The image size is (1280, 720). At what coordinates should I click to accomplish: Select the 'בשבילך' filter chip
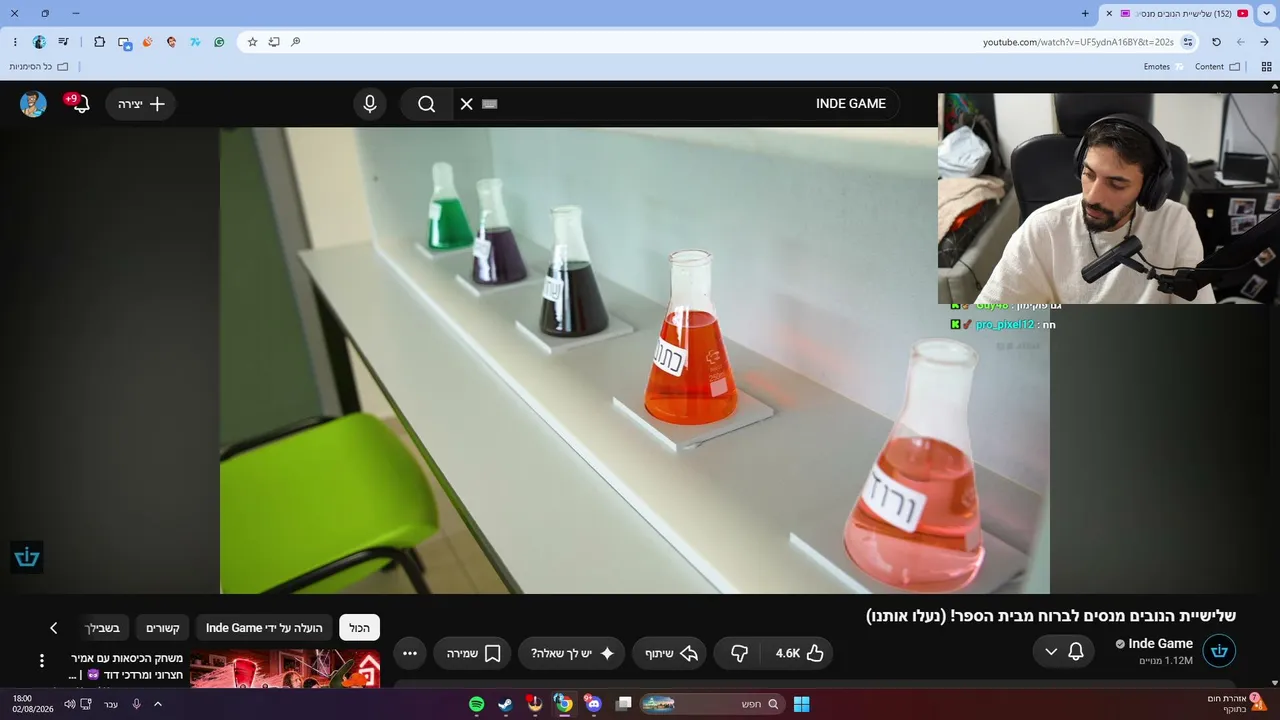coord(103,628)
